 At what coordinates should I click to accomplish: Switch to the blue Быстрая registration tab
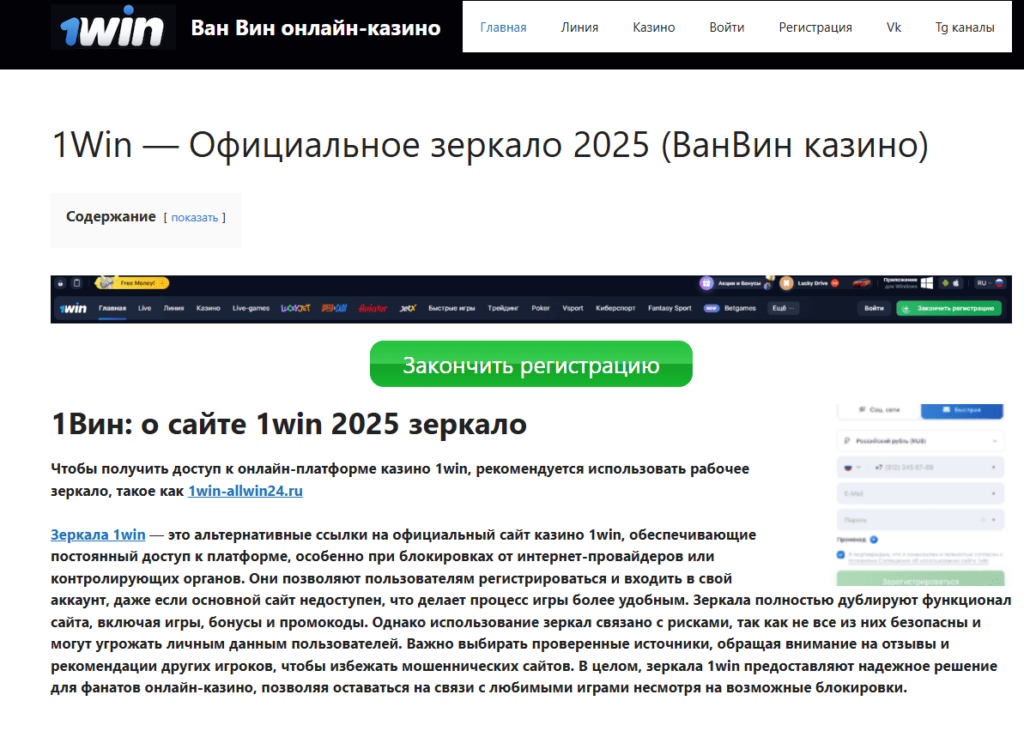pos(962,410)
